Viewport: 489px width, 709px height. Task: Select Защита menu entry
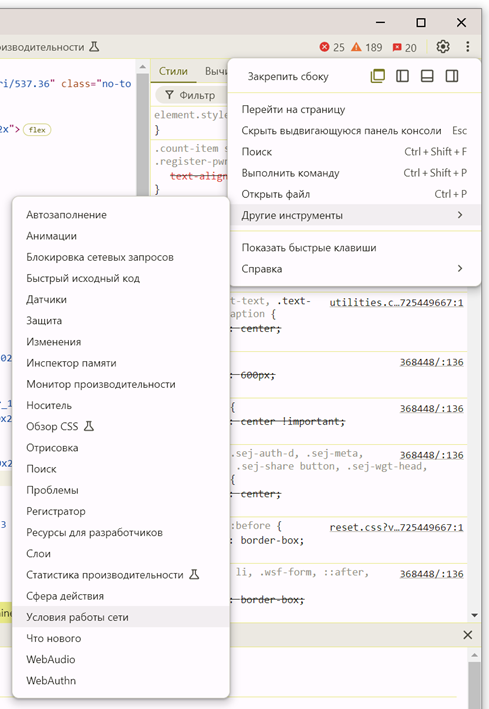[x=121, y=321]
